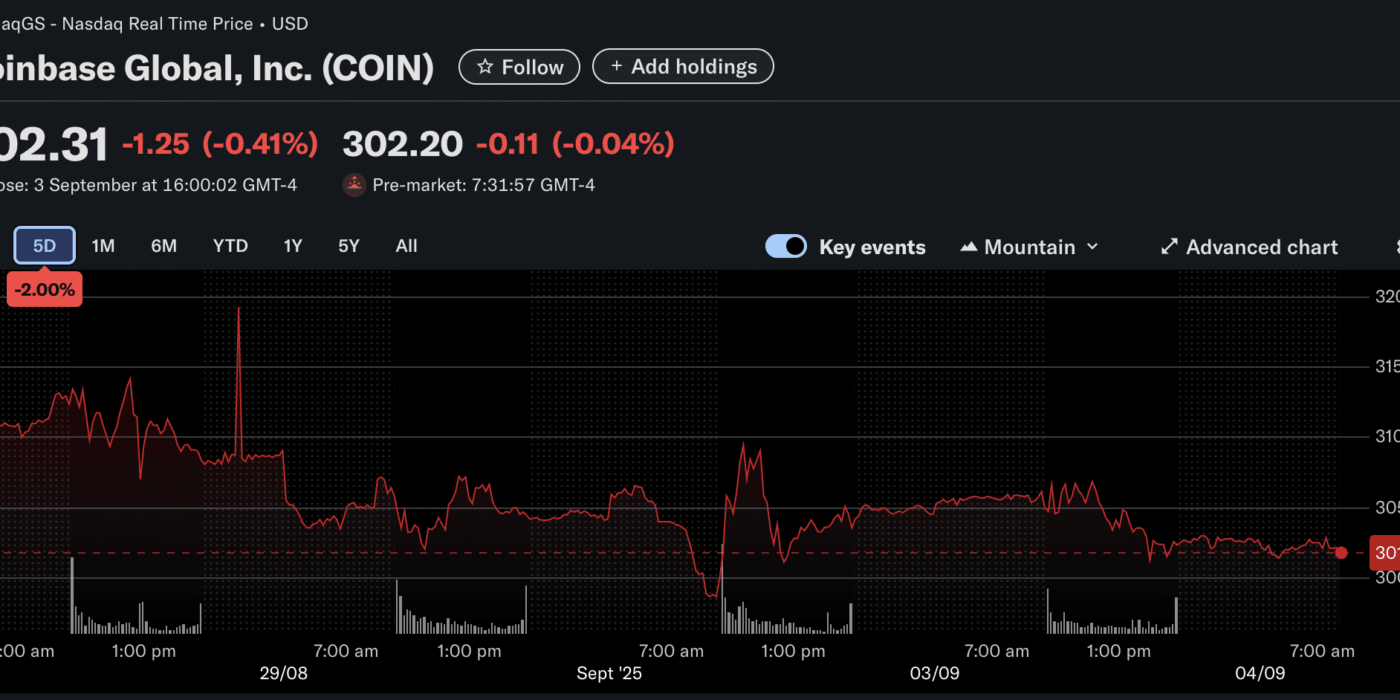Viewport: 1400px width, 700px height.
Task: Click the 305 price axis label
Action: (1388, 507)
